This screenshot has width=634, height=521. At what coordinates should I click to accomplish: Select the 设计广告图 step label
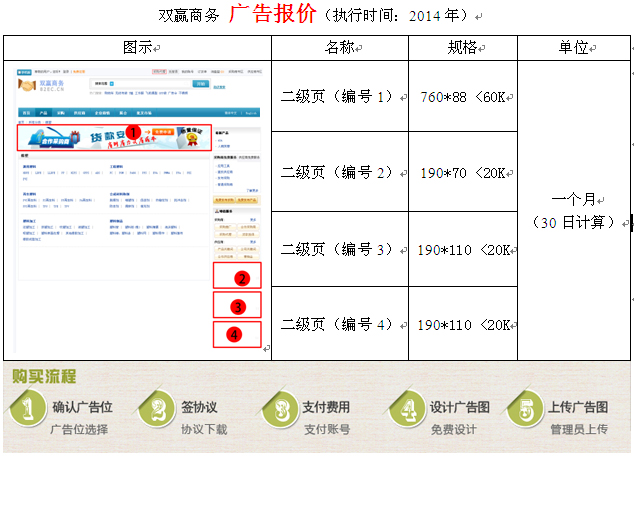click(459, 407)
